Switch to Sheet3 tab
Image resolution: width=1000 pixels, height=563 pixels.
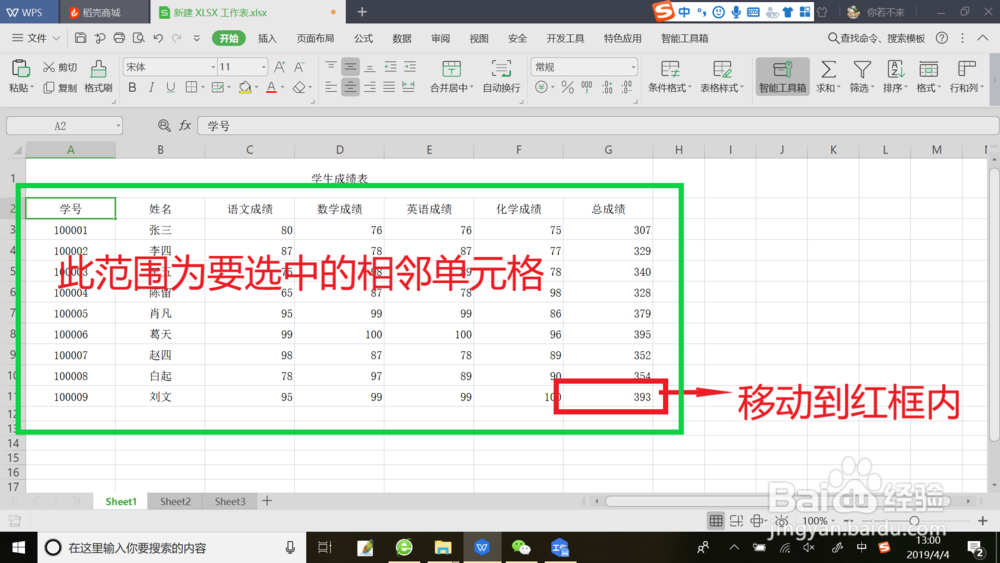coord(230,501)
